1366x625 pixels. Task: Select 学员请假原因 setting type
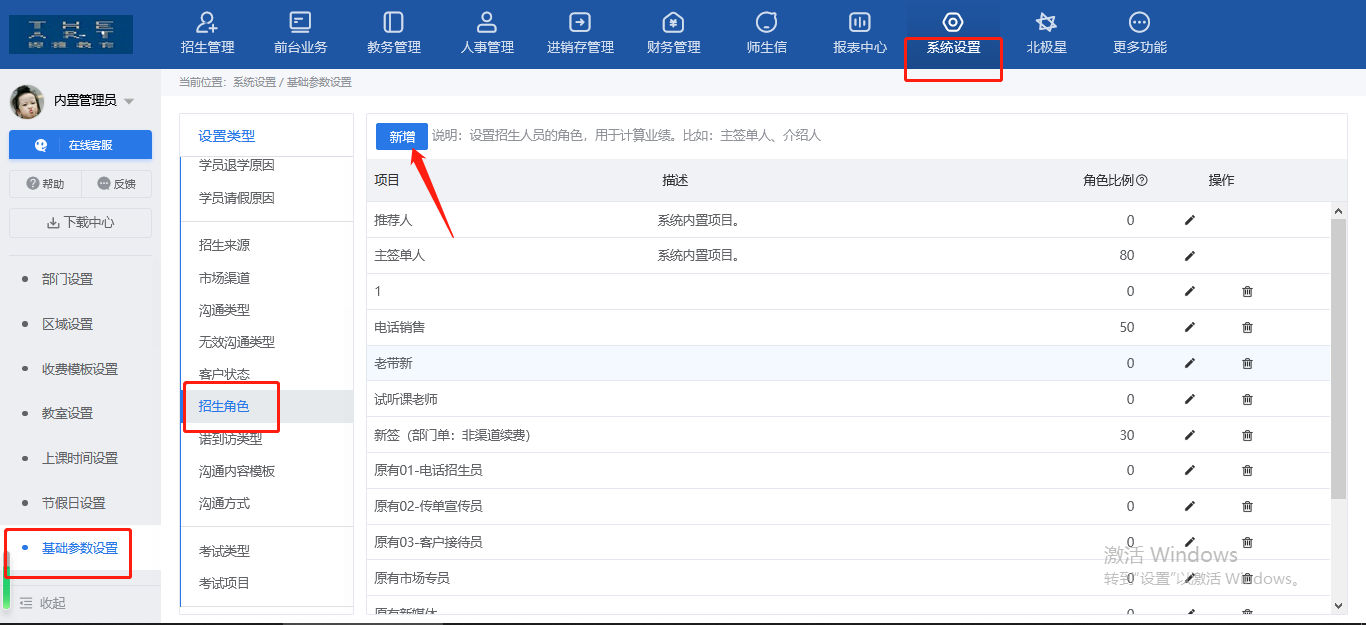coord(236,198)
